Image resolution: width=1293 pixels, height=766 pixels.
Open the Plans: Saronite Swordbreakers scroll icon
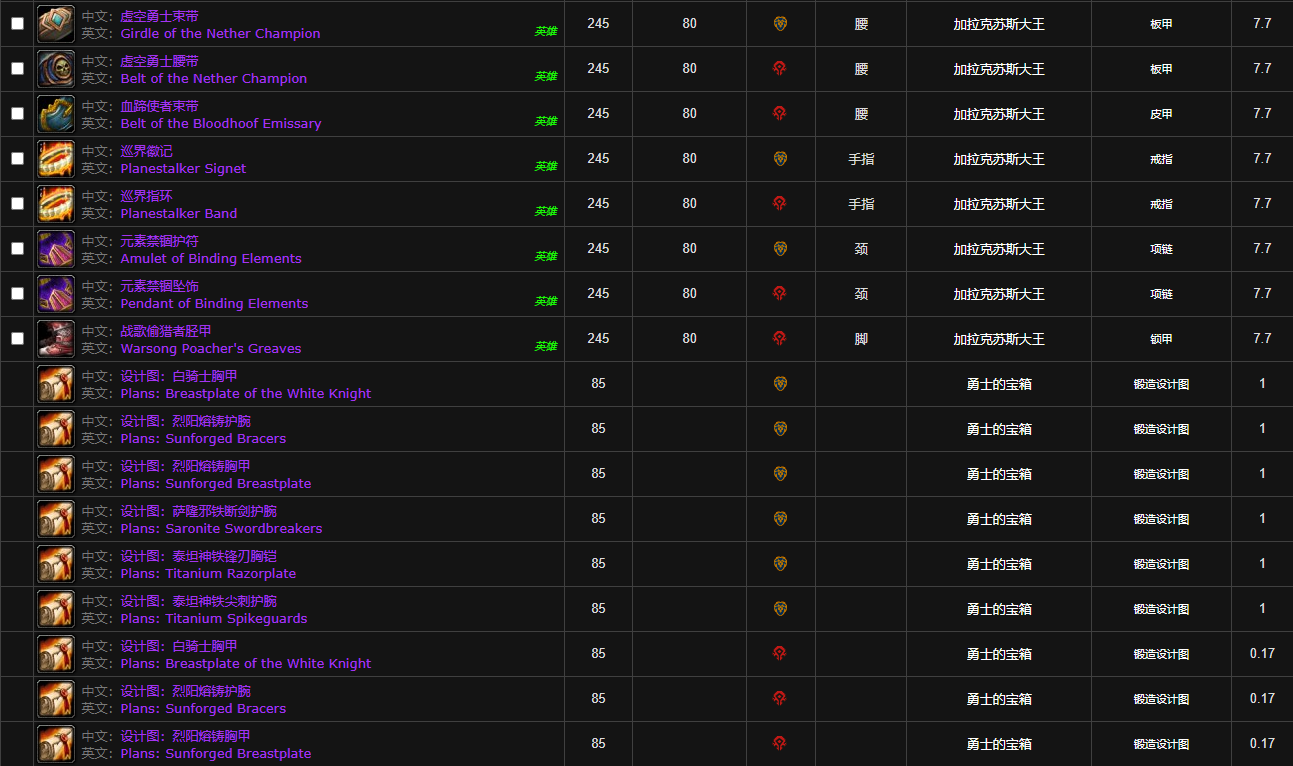(x=56, y=519)
